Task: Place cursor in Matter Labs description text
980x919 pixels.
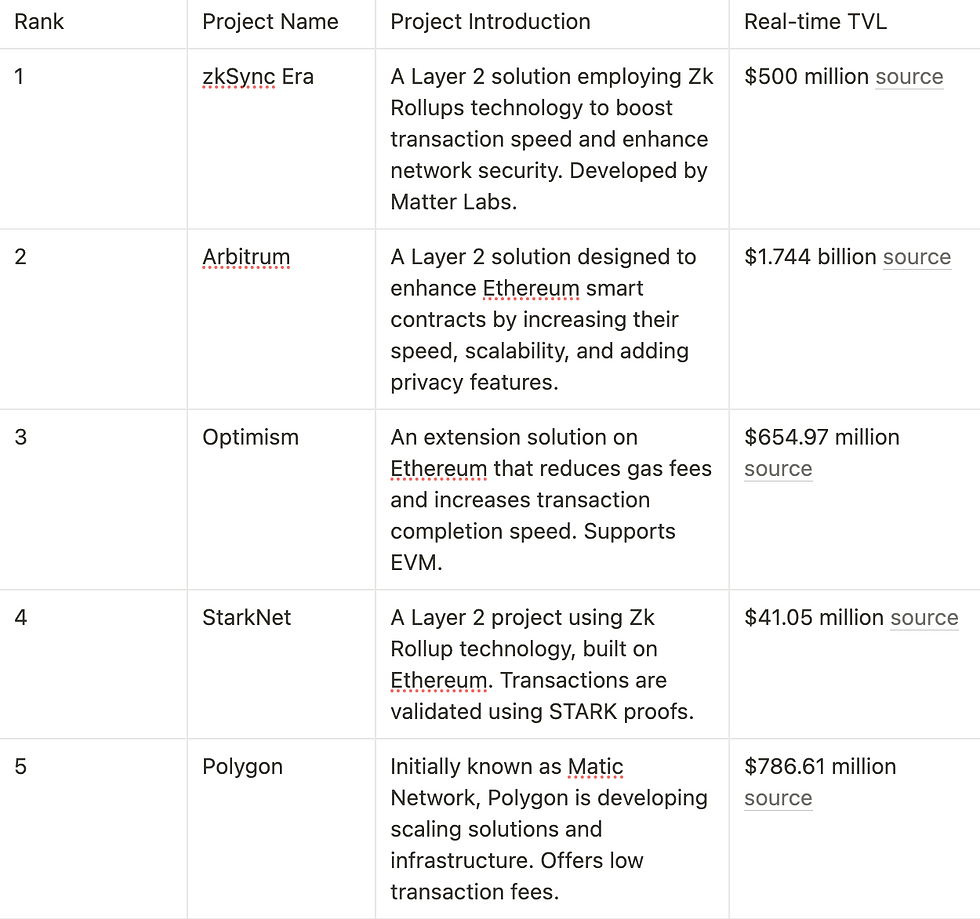Action: (454, 202)
